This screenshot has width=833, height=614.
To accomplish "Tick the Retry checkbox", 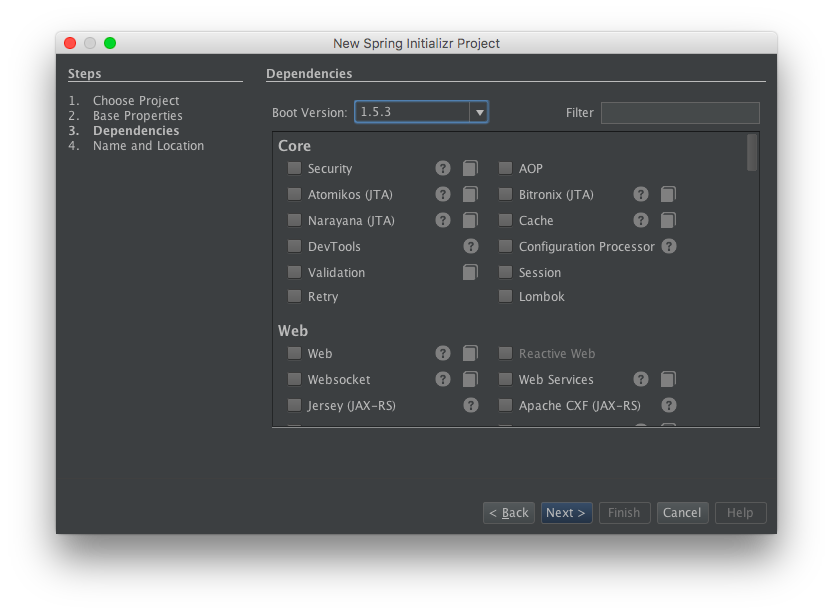I will click(294, 296).
